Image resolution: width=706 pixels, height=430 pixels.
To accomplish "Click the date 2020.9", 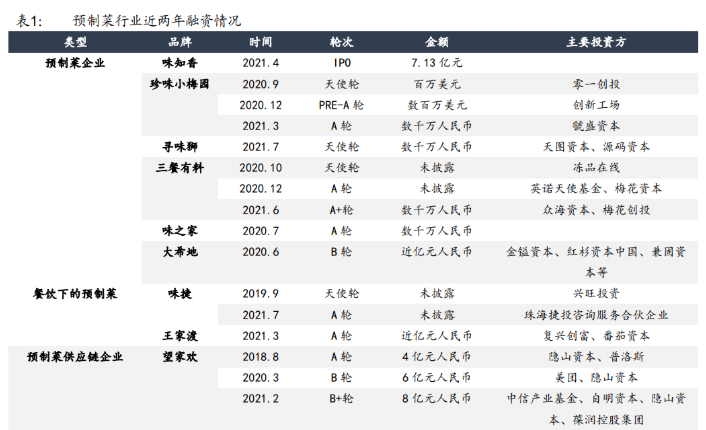I will [x=261, y=84].
